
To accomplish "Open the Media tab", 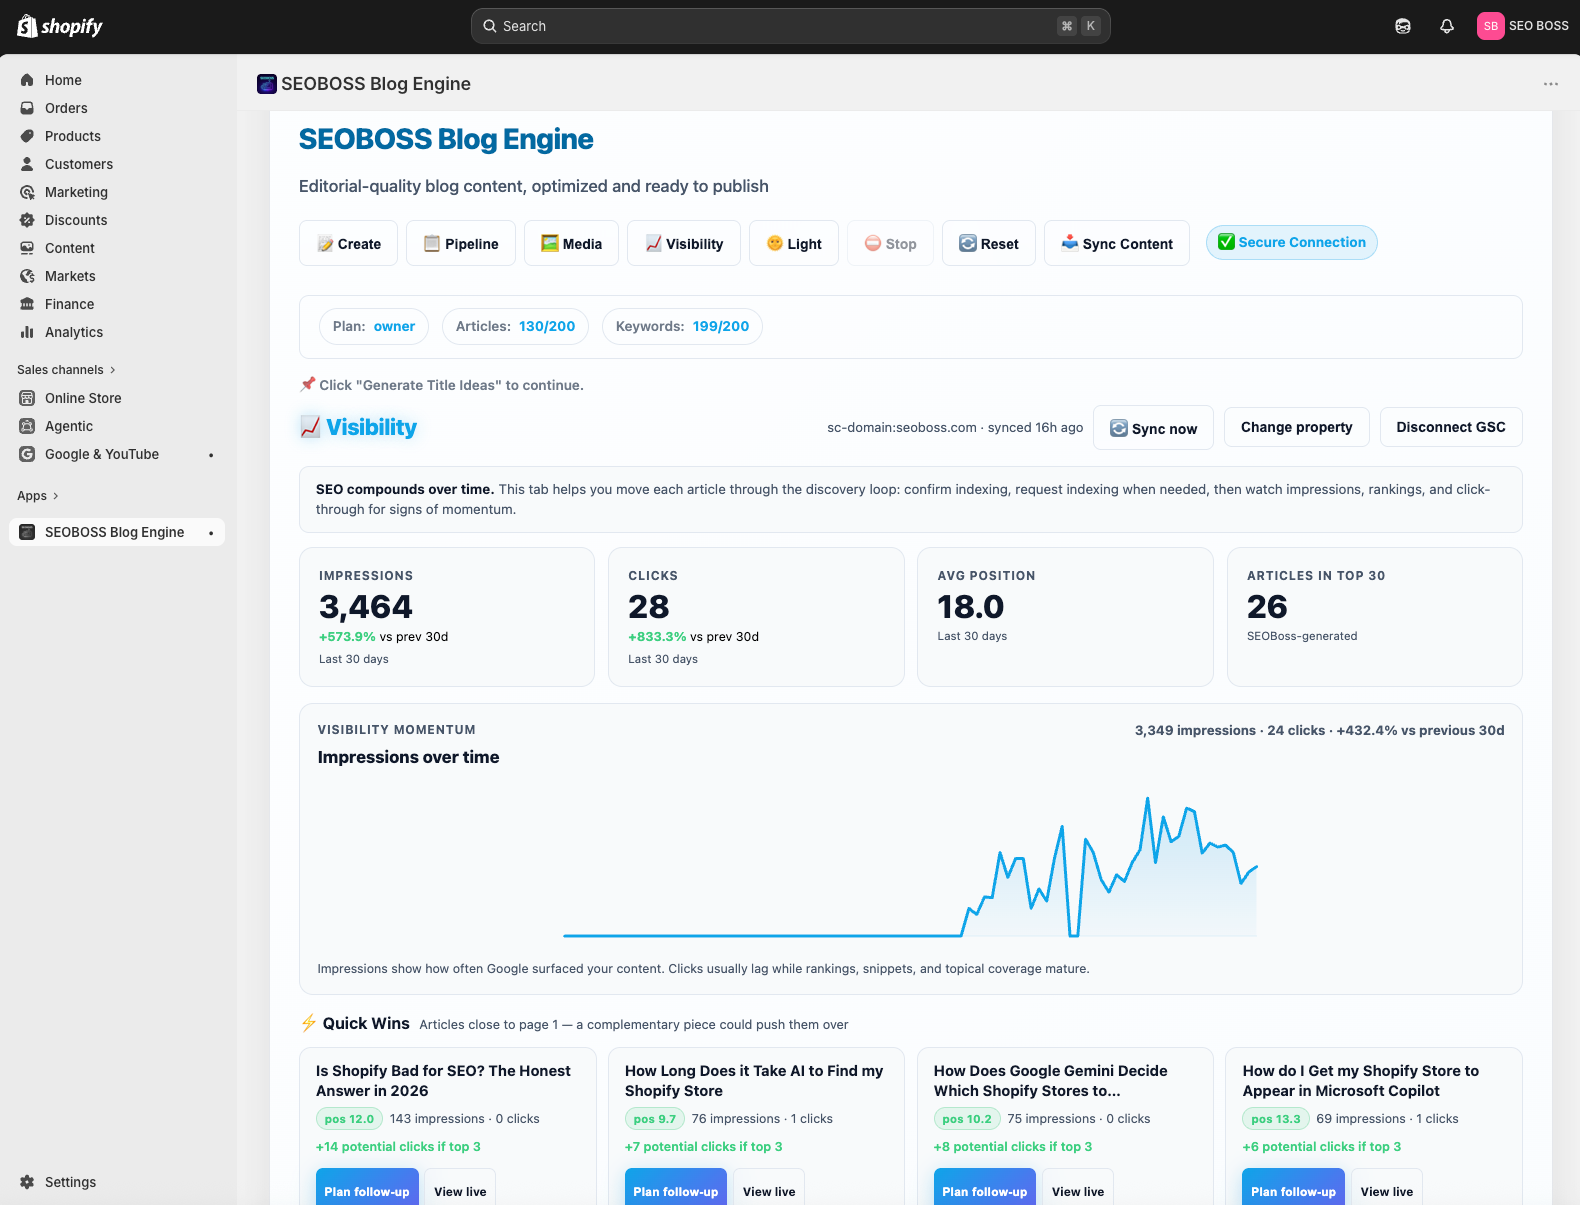I will (571, 243).
